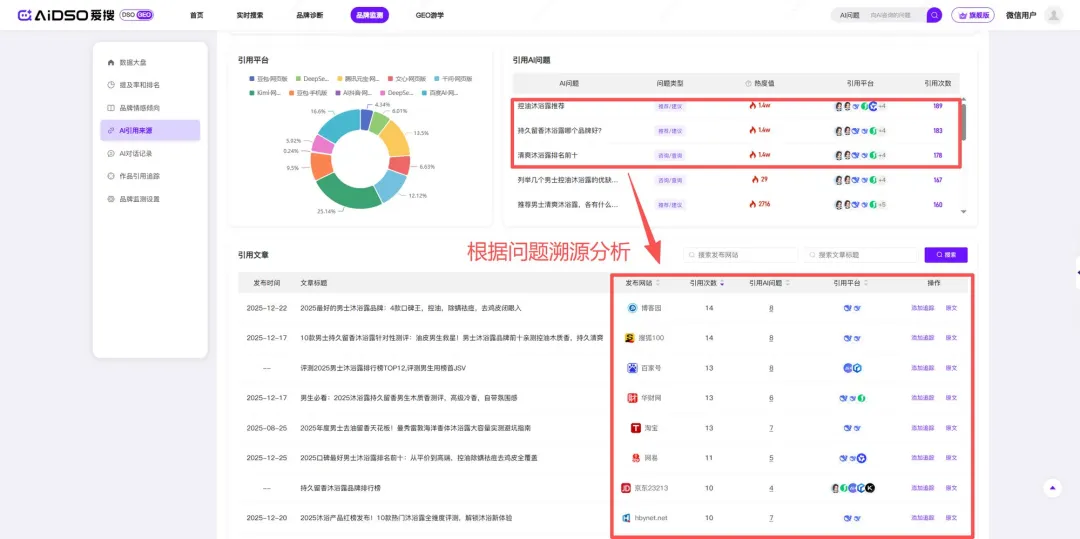Image resolution: width=1080 pixels, height=539 pixels.
Task: Click the purple search icon in header
Action: click(x=934, y=15)
